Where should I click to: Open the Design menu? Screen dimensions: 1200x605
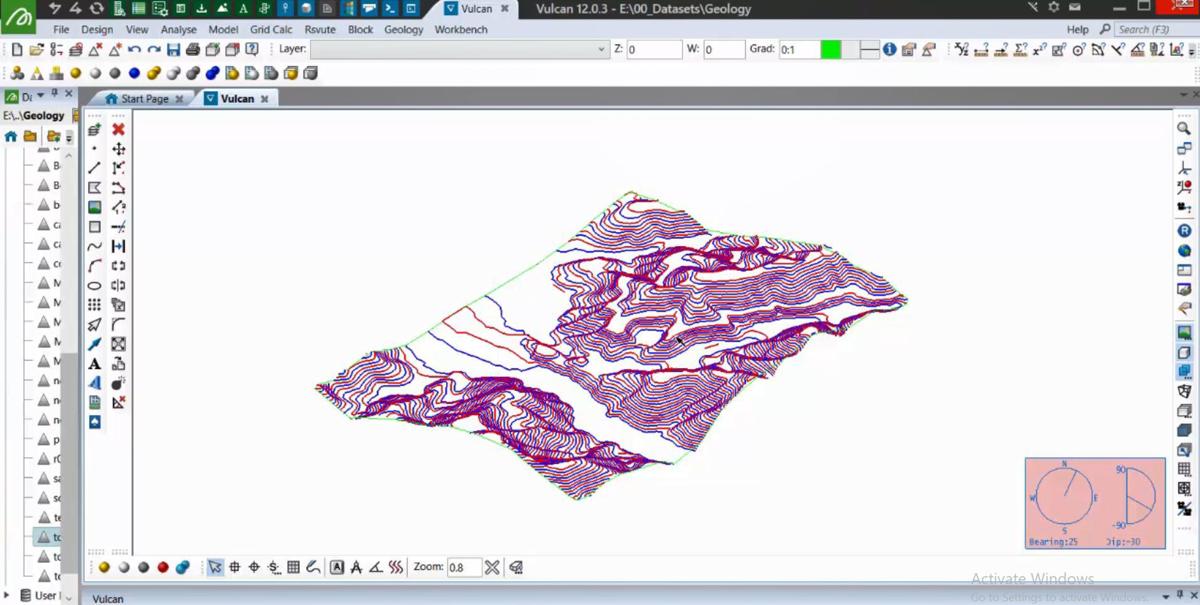(97, 30)
